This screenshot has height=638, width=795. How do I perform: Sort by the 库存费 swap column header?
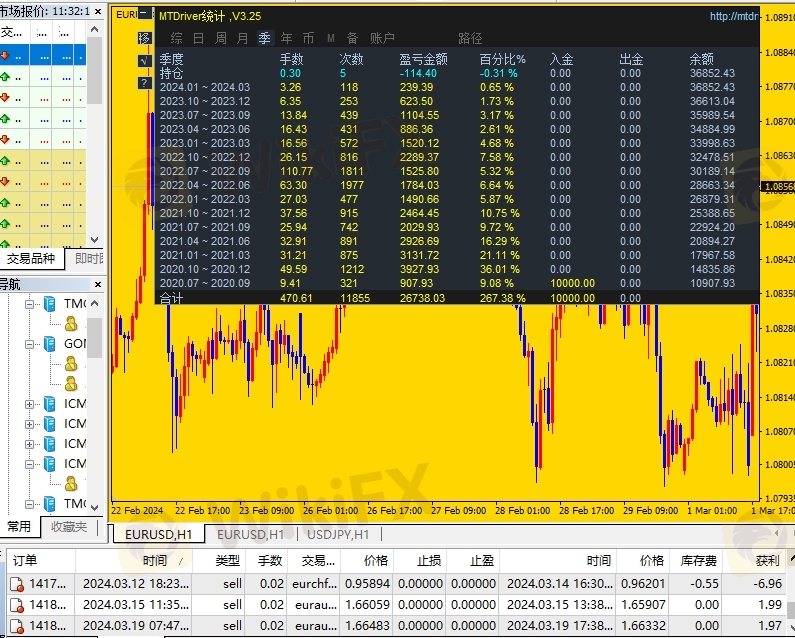(x=694, y=560)
